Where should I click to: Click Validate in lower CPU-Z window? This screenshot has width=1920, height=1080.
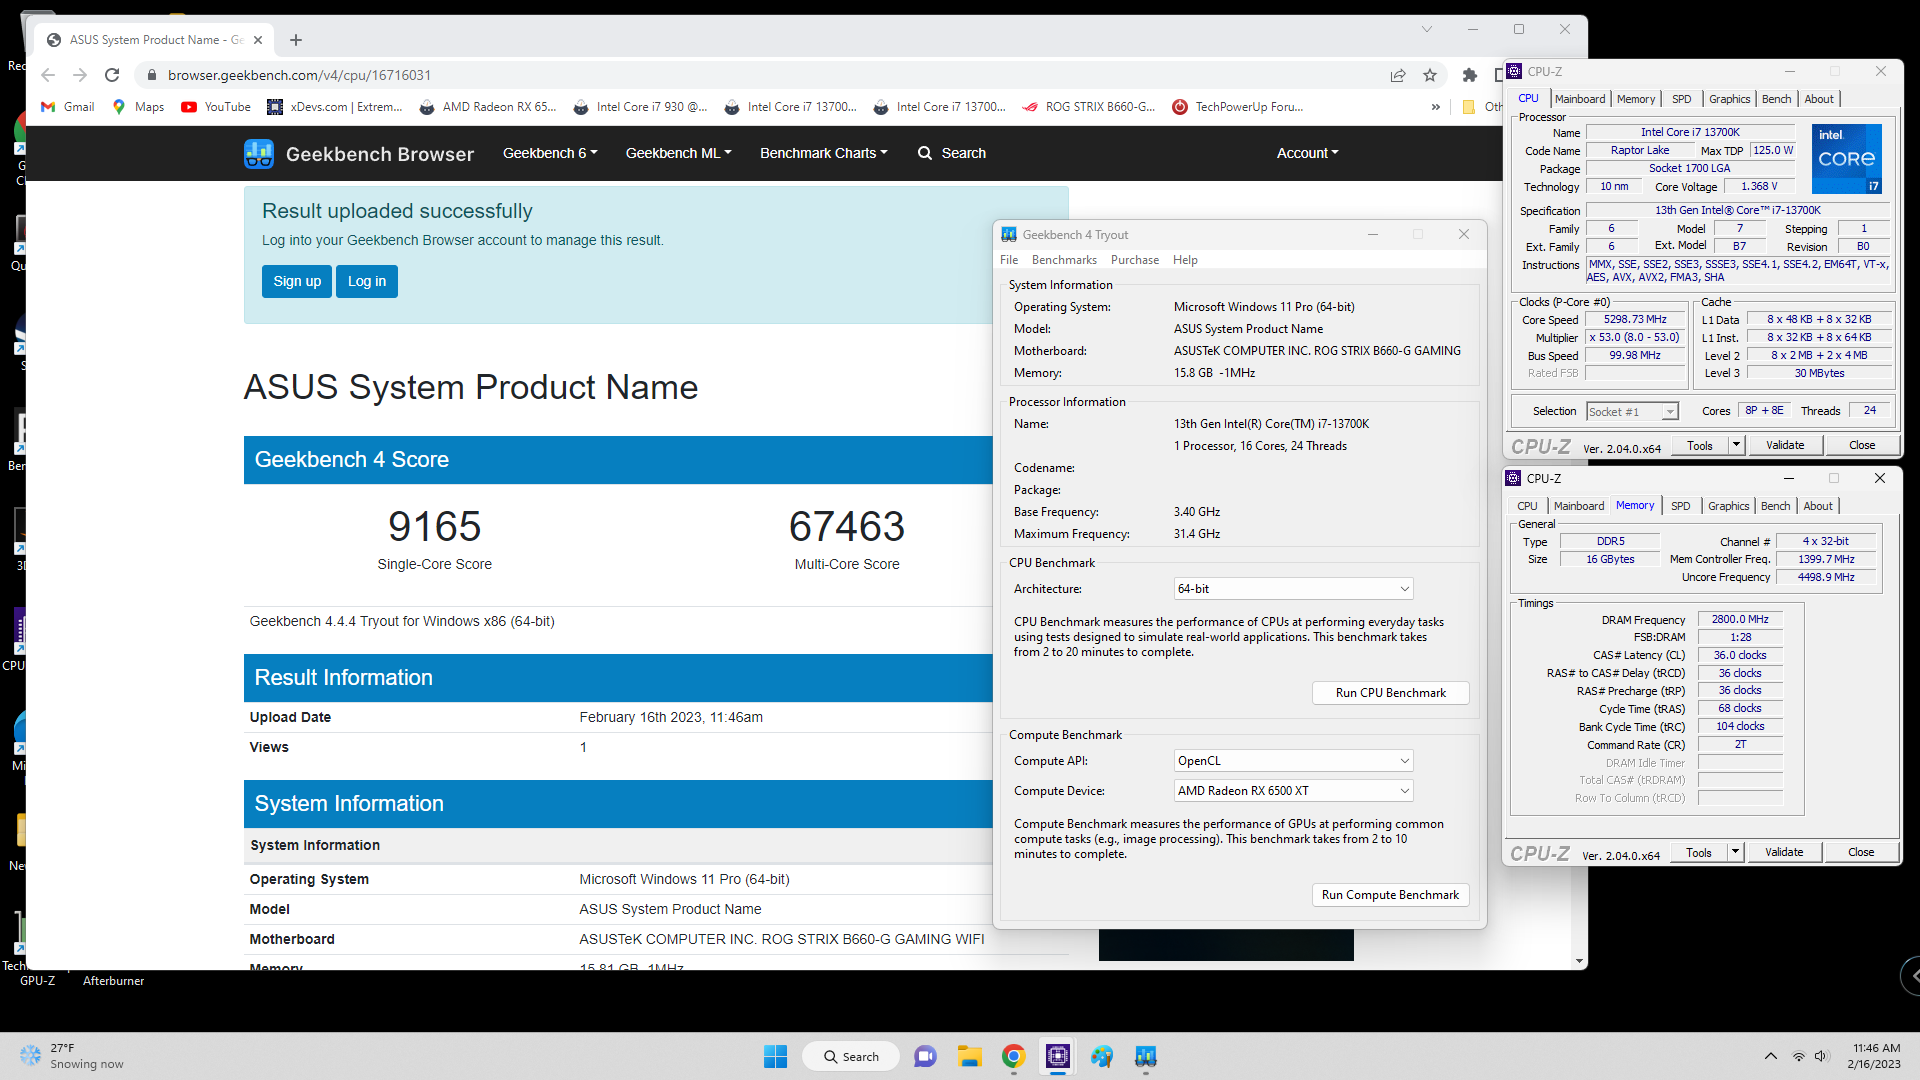pyautogui.click(x=1784, y=852)
